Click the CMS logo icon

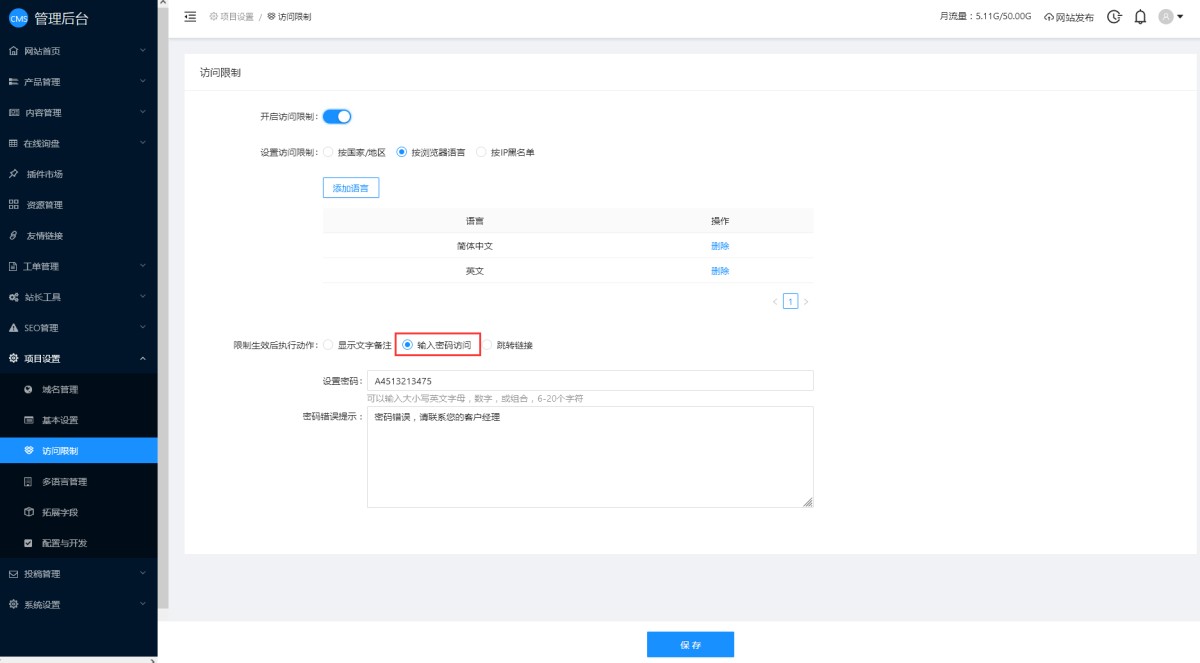[18, 17]
